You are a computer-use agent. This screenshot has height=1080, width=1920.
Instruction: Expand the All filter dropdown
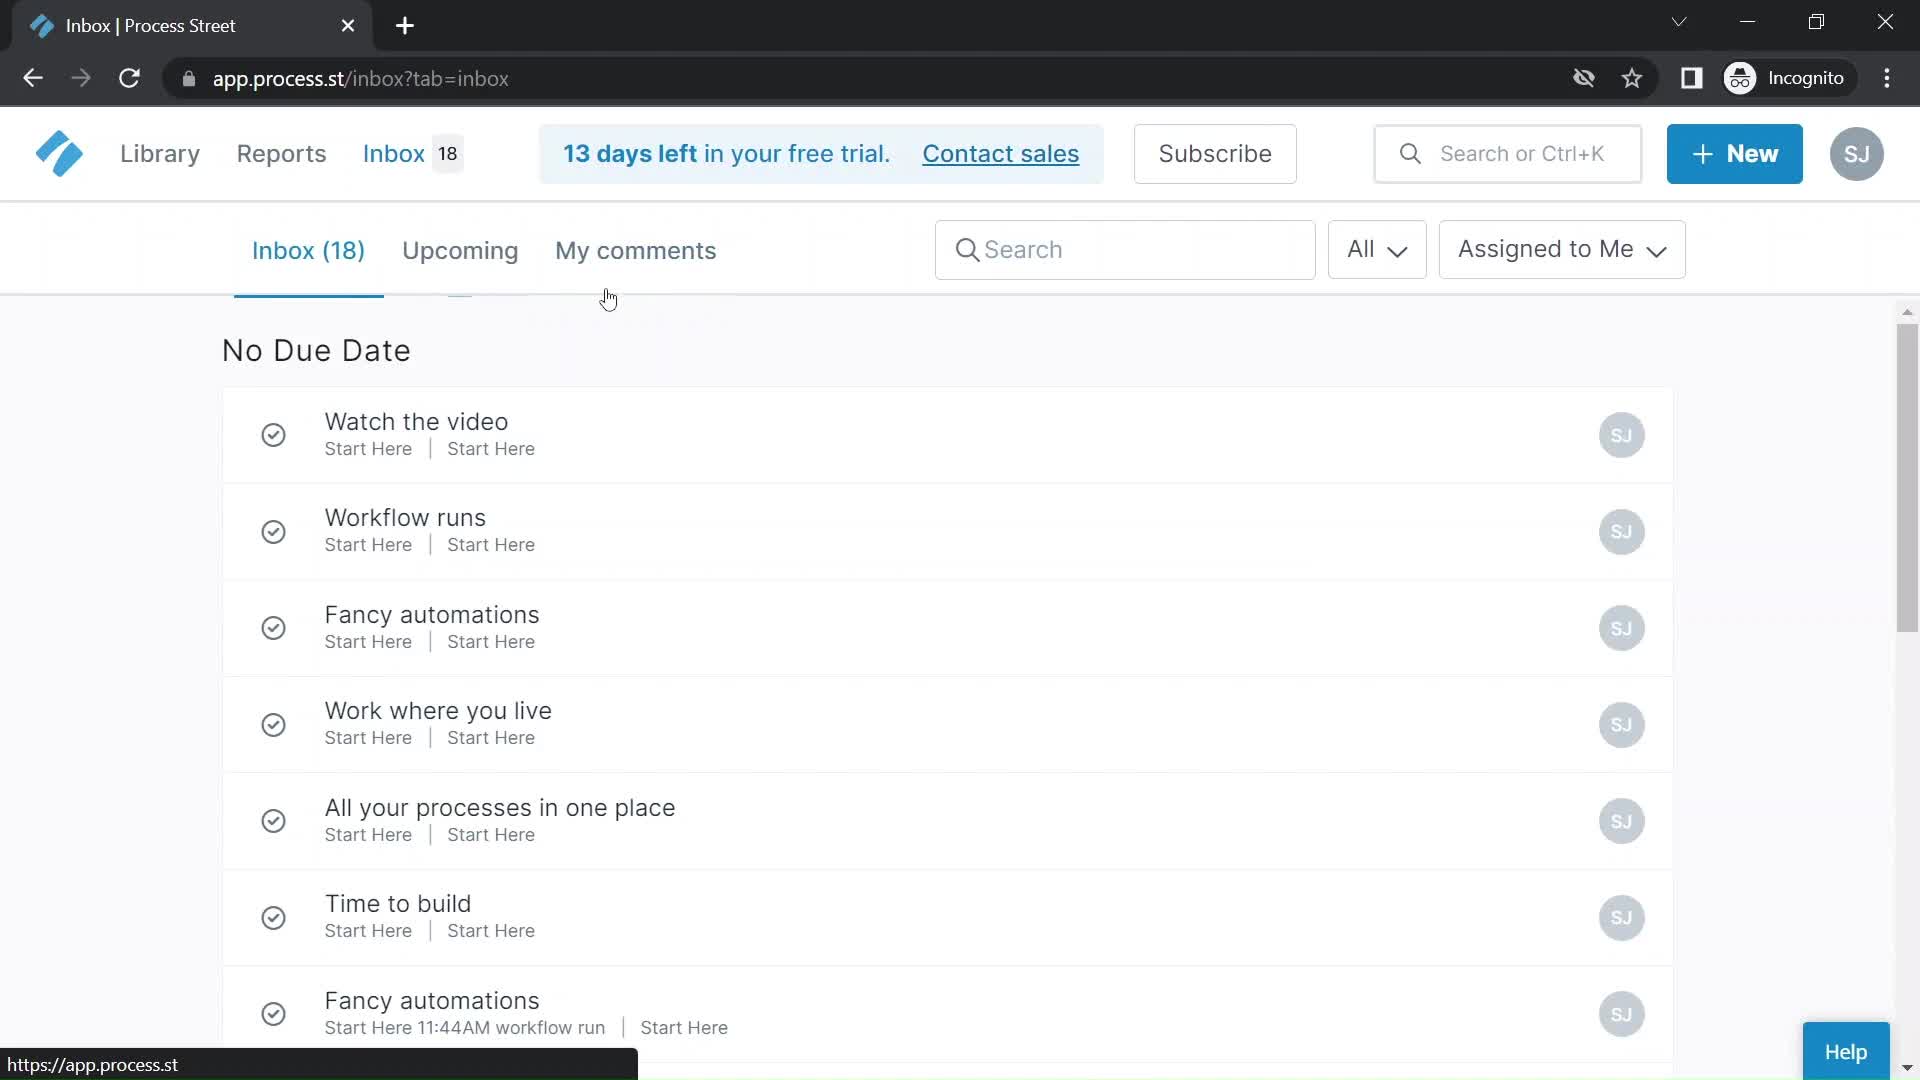tap(1377, 249)
